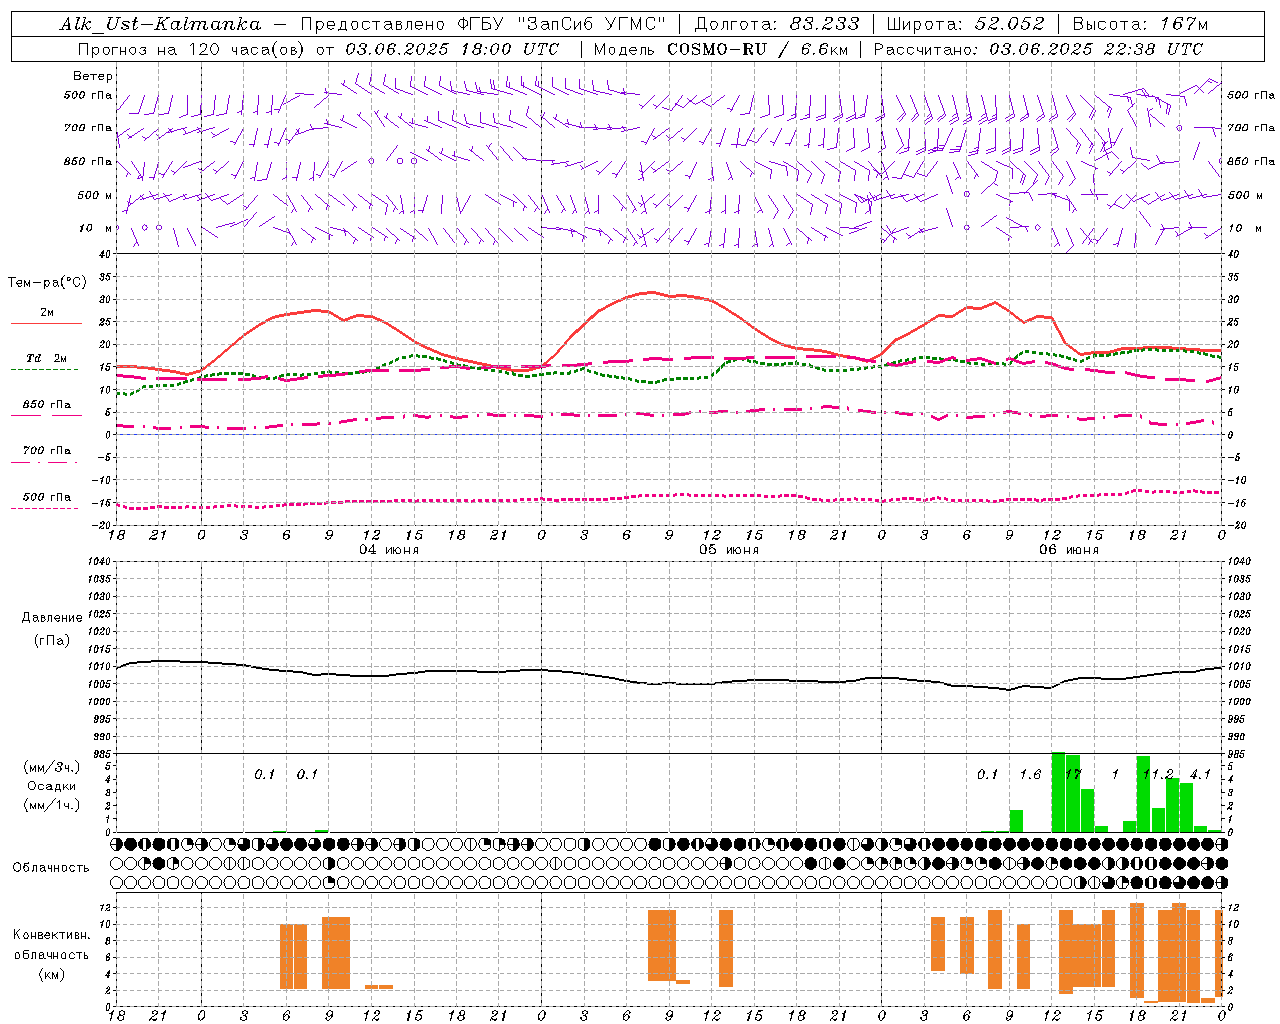Viewport: 1280px width, 1024px height.
Task: Click the 4.1 precipitation amount value
Action: 1200,774
